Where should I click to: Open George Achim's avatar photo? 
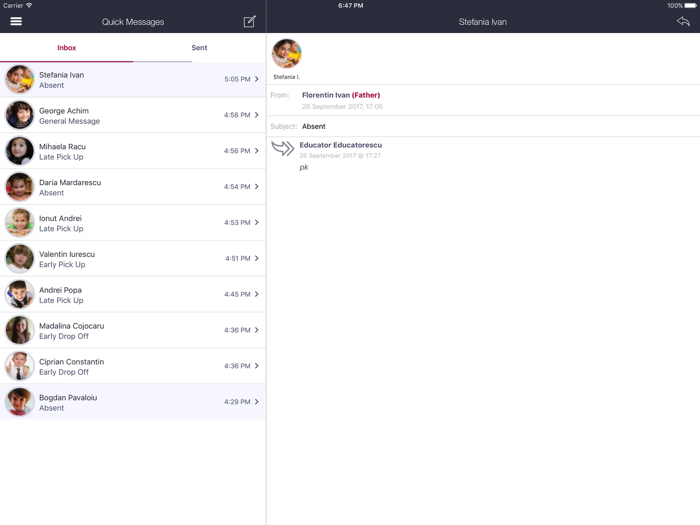[19, 115]
